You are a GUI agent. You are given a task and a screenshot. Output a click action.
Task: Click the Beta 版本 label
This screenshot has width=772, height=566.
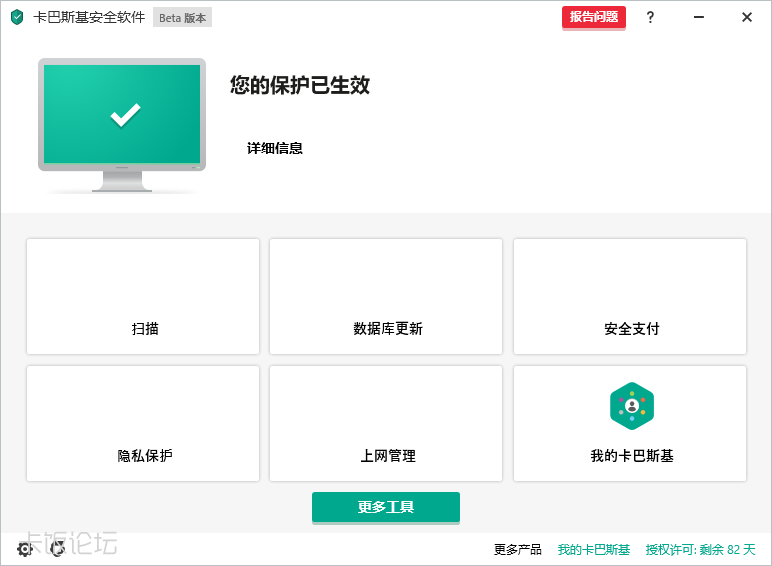click(x=182, y=18)
